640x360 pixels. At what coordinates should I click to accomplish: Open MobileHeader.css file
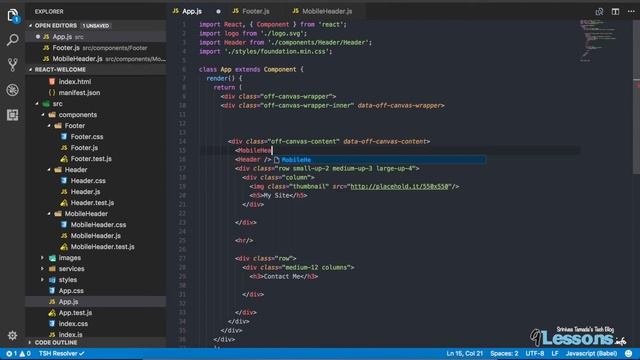[x=98, y=225]
